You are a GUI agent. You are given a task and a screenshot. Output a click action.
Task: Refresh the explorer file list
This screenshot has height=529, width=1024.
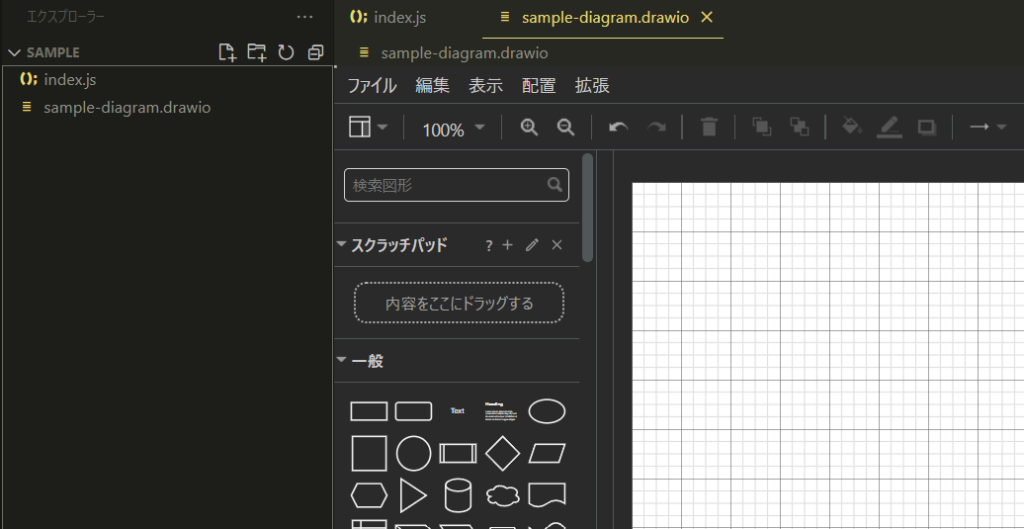286,52
